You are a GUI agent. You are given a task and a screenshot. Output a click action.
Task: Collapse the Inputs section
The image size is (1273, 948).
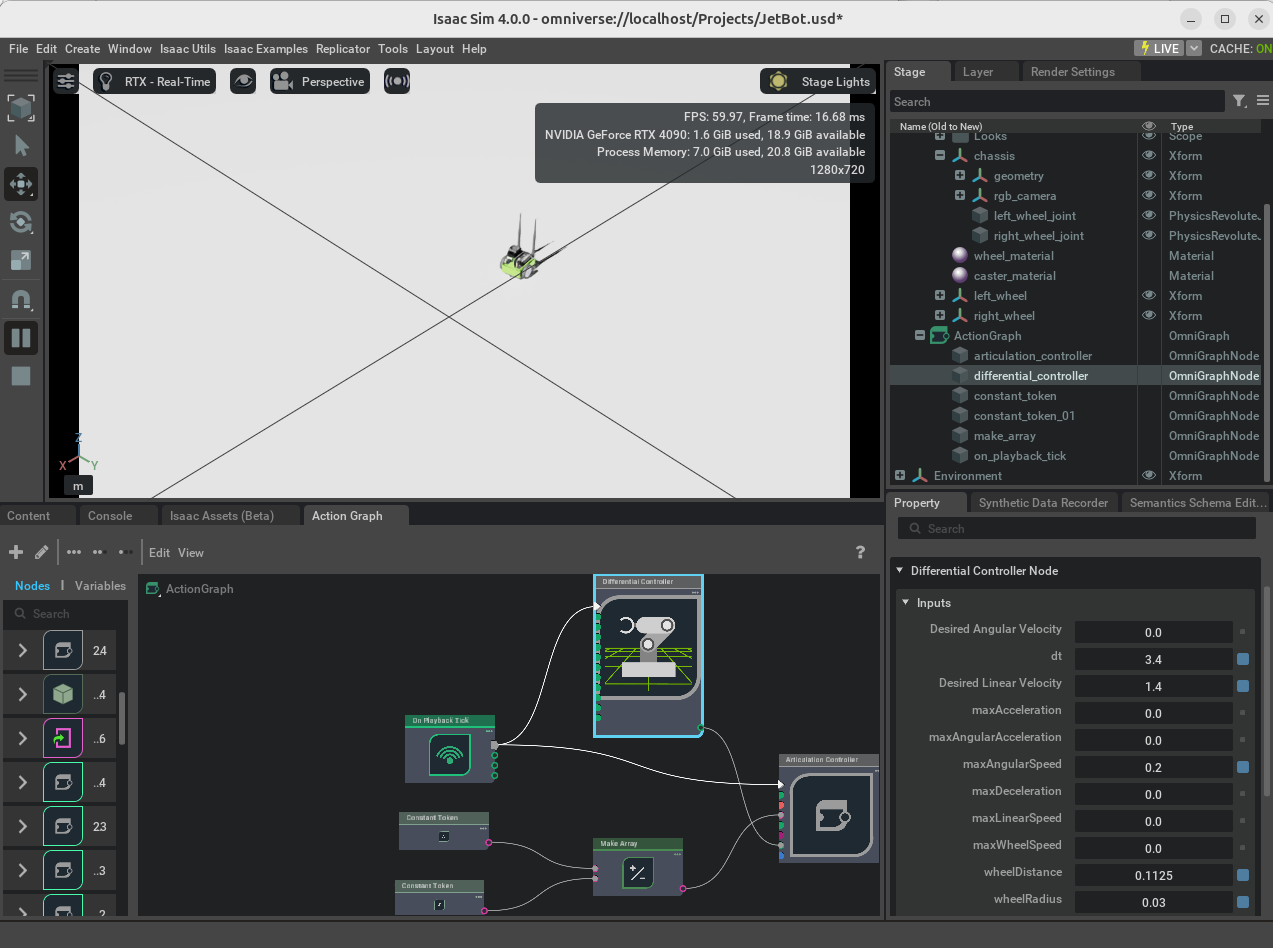906,603
